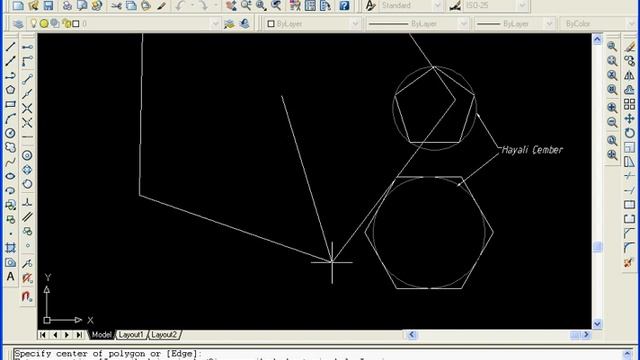The width and height of the screenshot is (640, 360).
Task: Activate Snap to Center object snap
Action: coord(27,155)
